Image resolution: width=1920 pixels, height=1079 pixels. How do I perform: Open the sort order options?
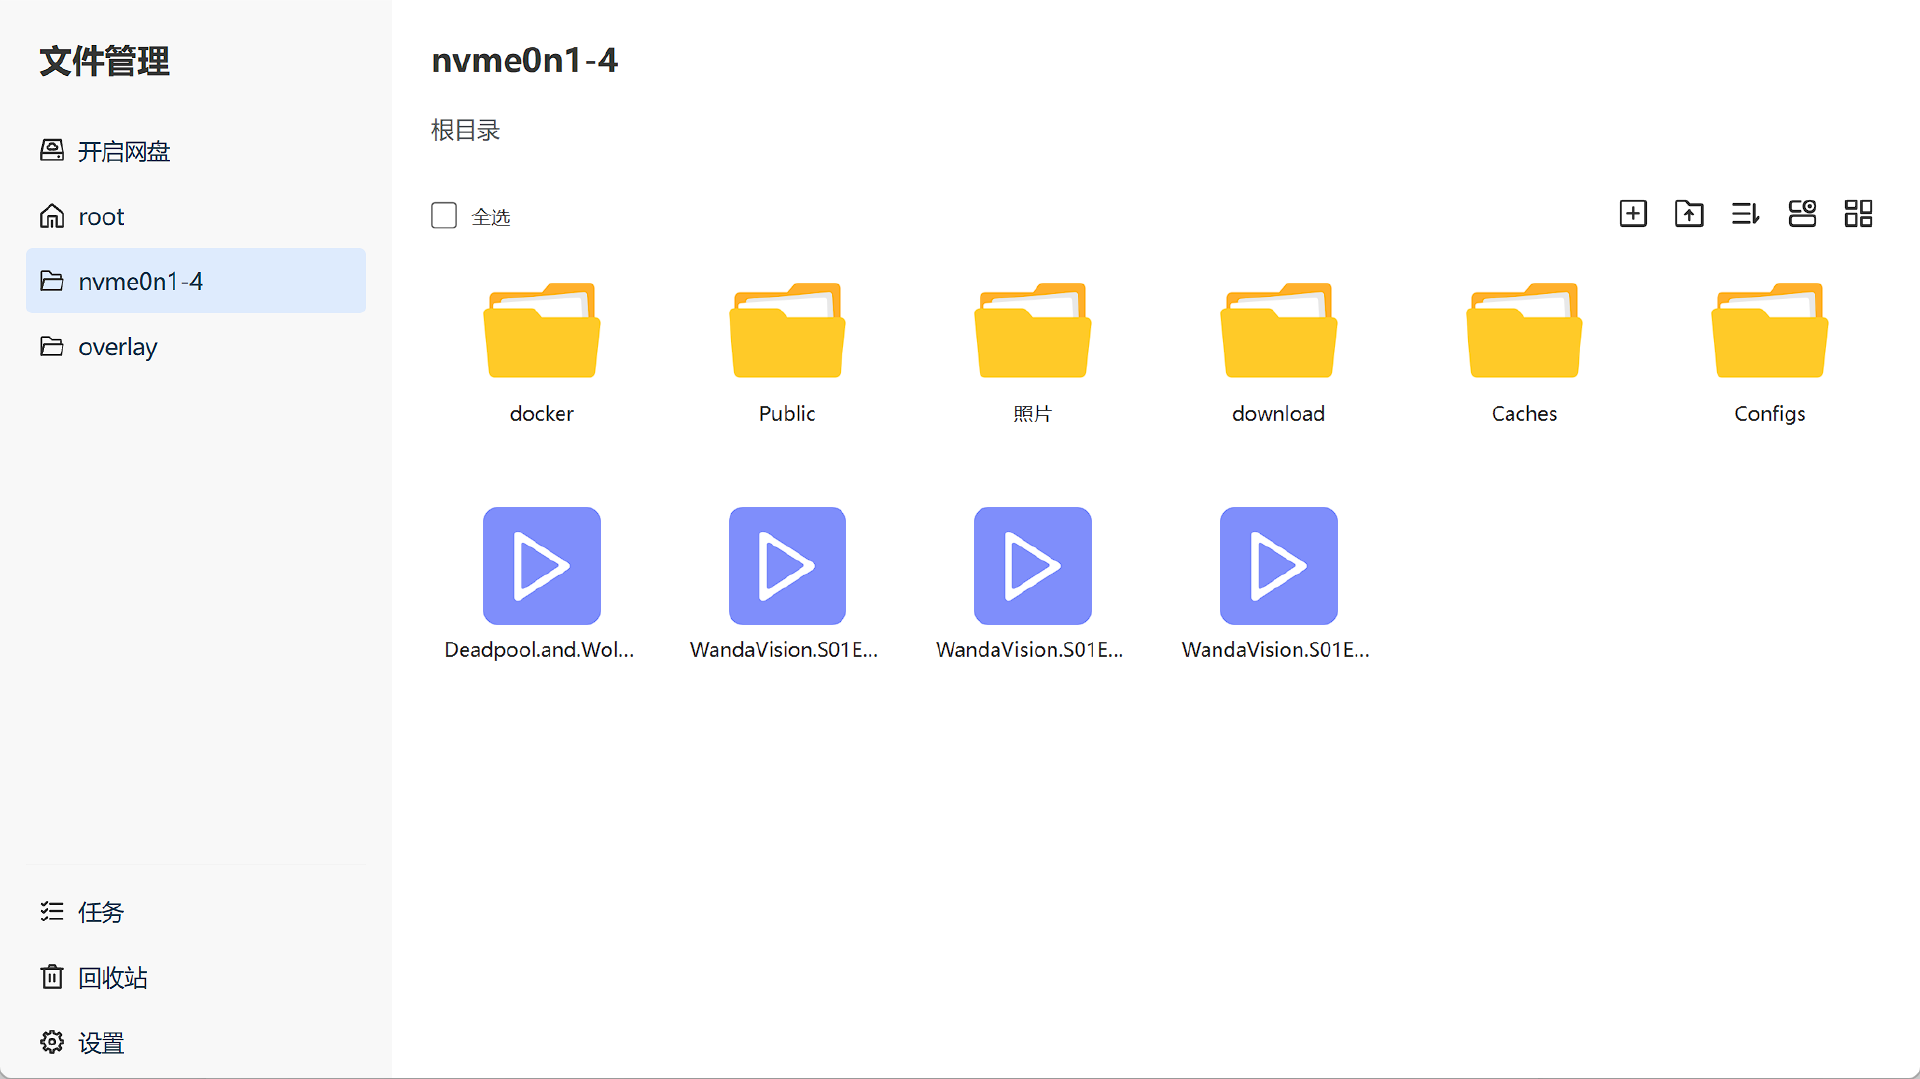coord(1745,214)
